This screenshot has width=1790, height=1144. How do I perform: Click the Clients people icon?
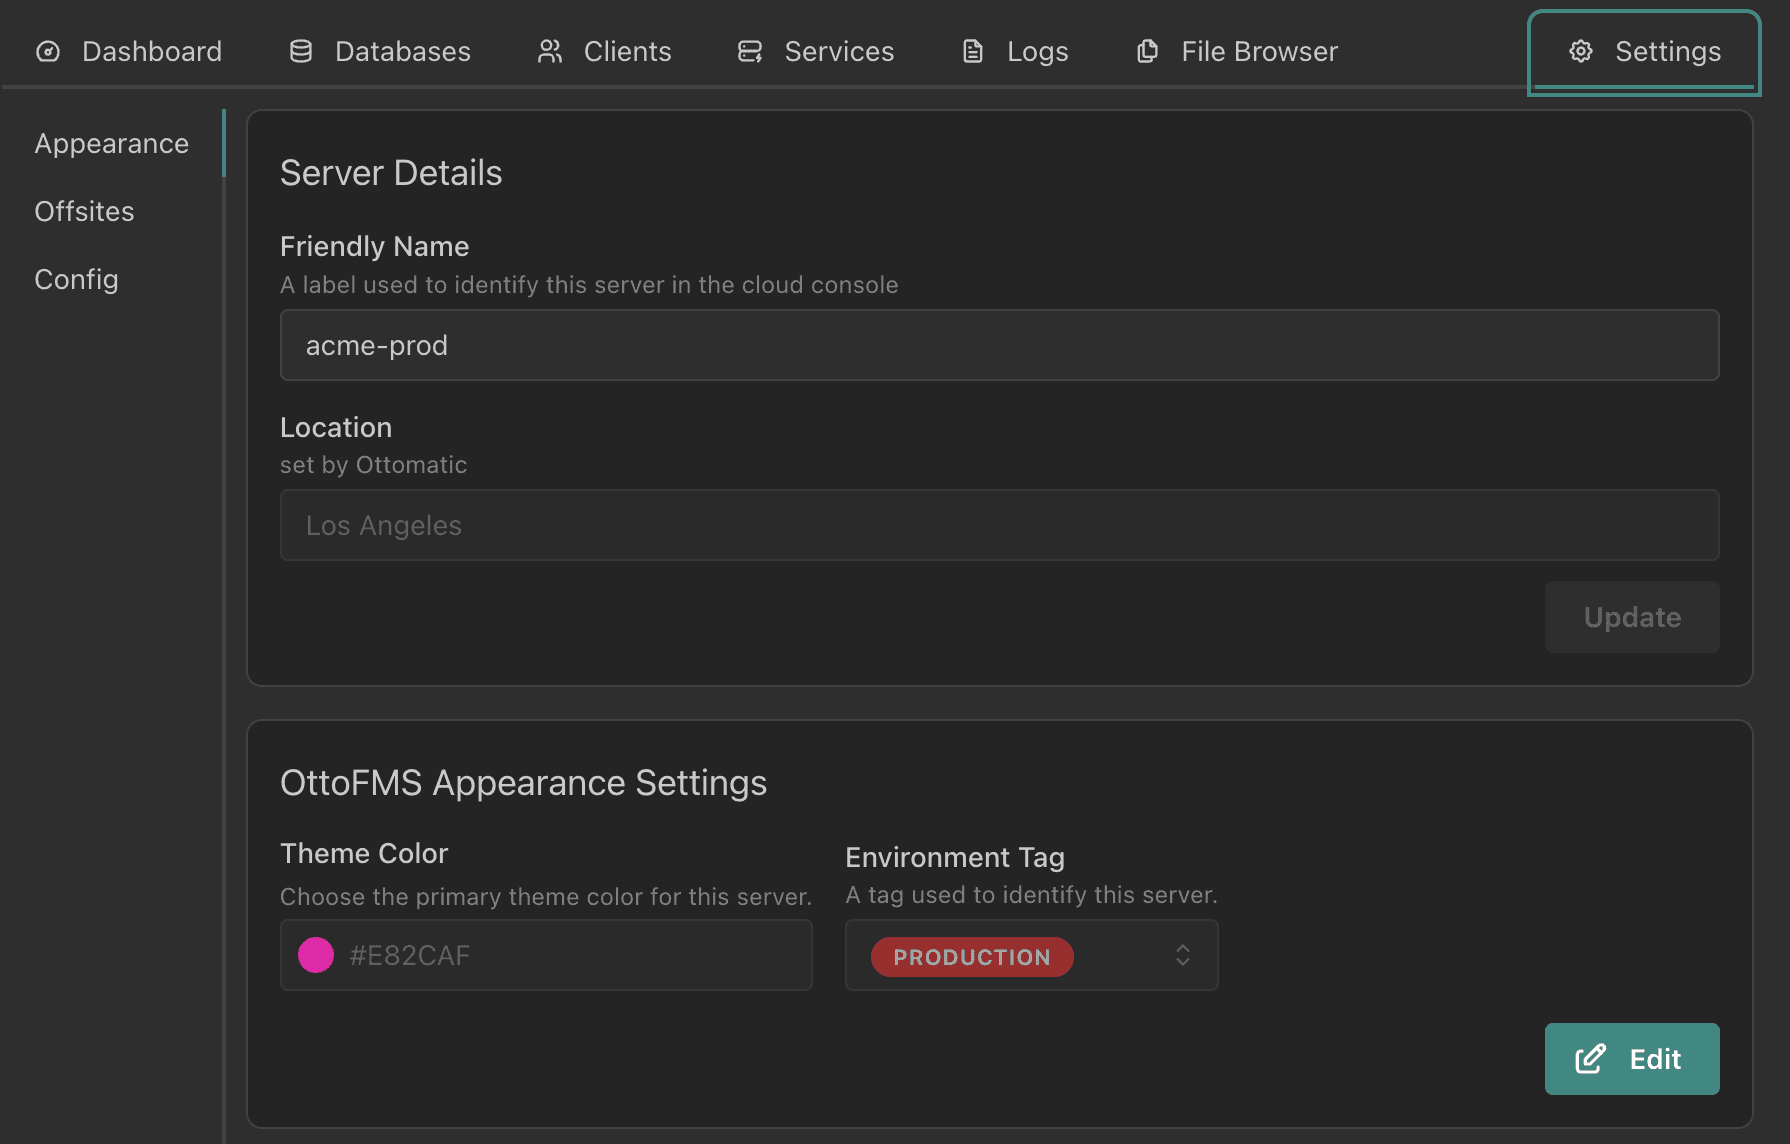(x=550, y=52)
